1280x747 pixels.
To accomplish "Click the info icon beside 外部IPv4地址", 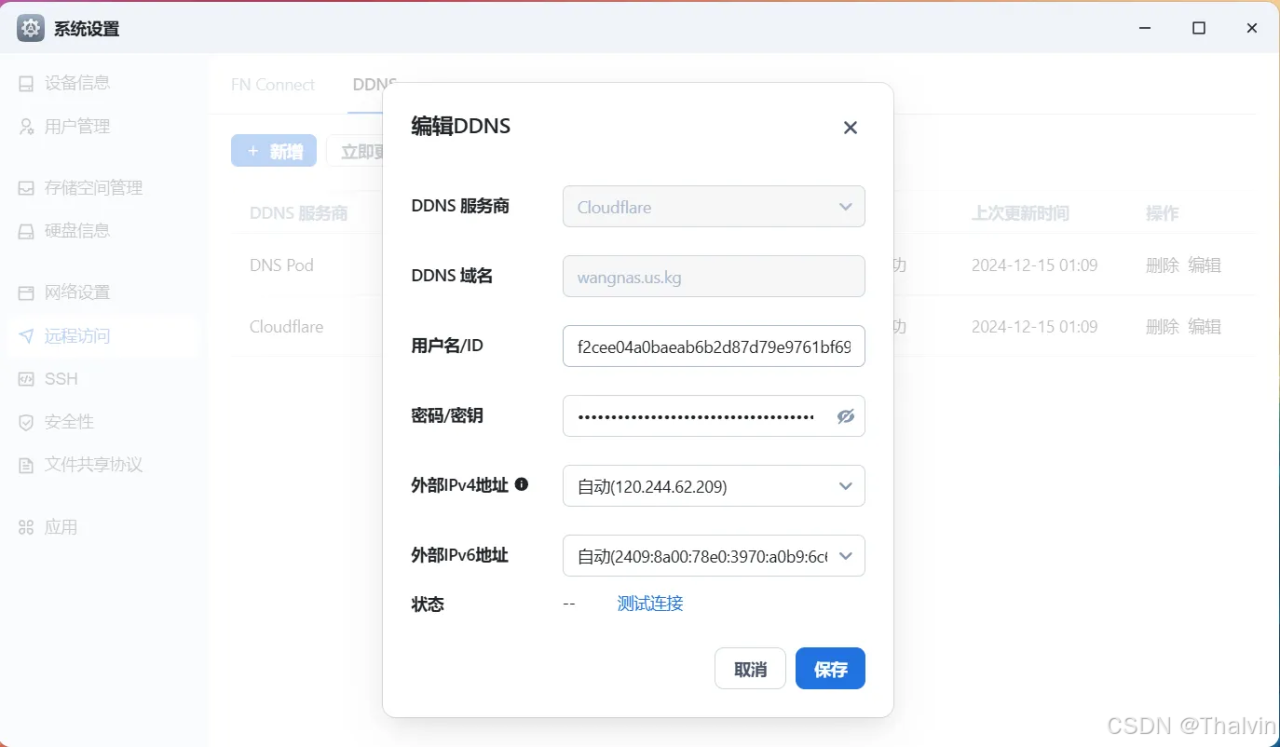I will (x=521, y=485).
